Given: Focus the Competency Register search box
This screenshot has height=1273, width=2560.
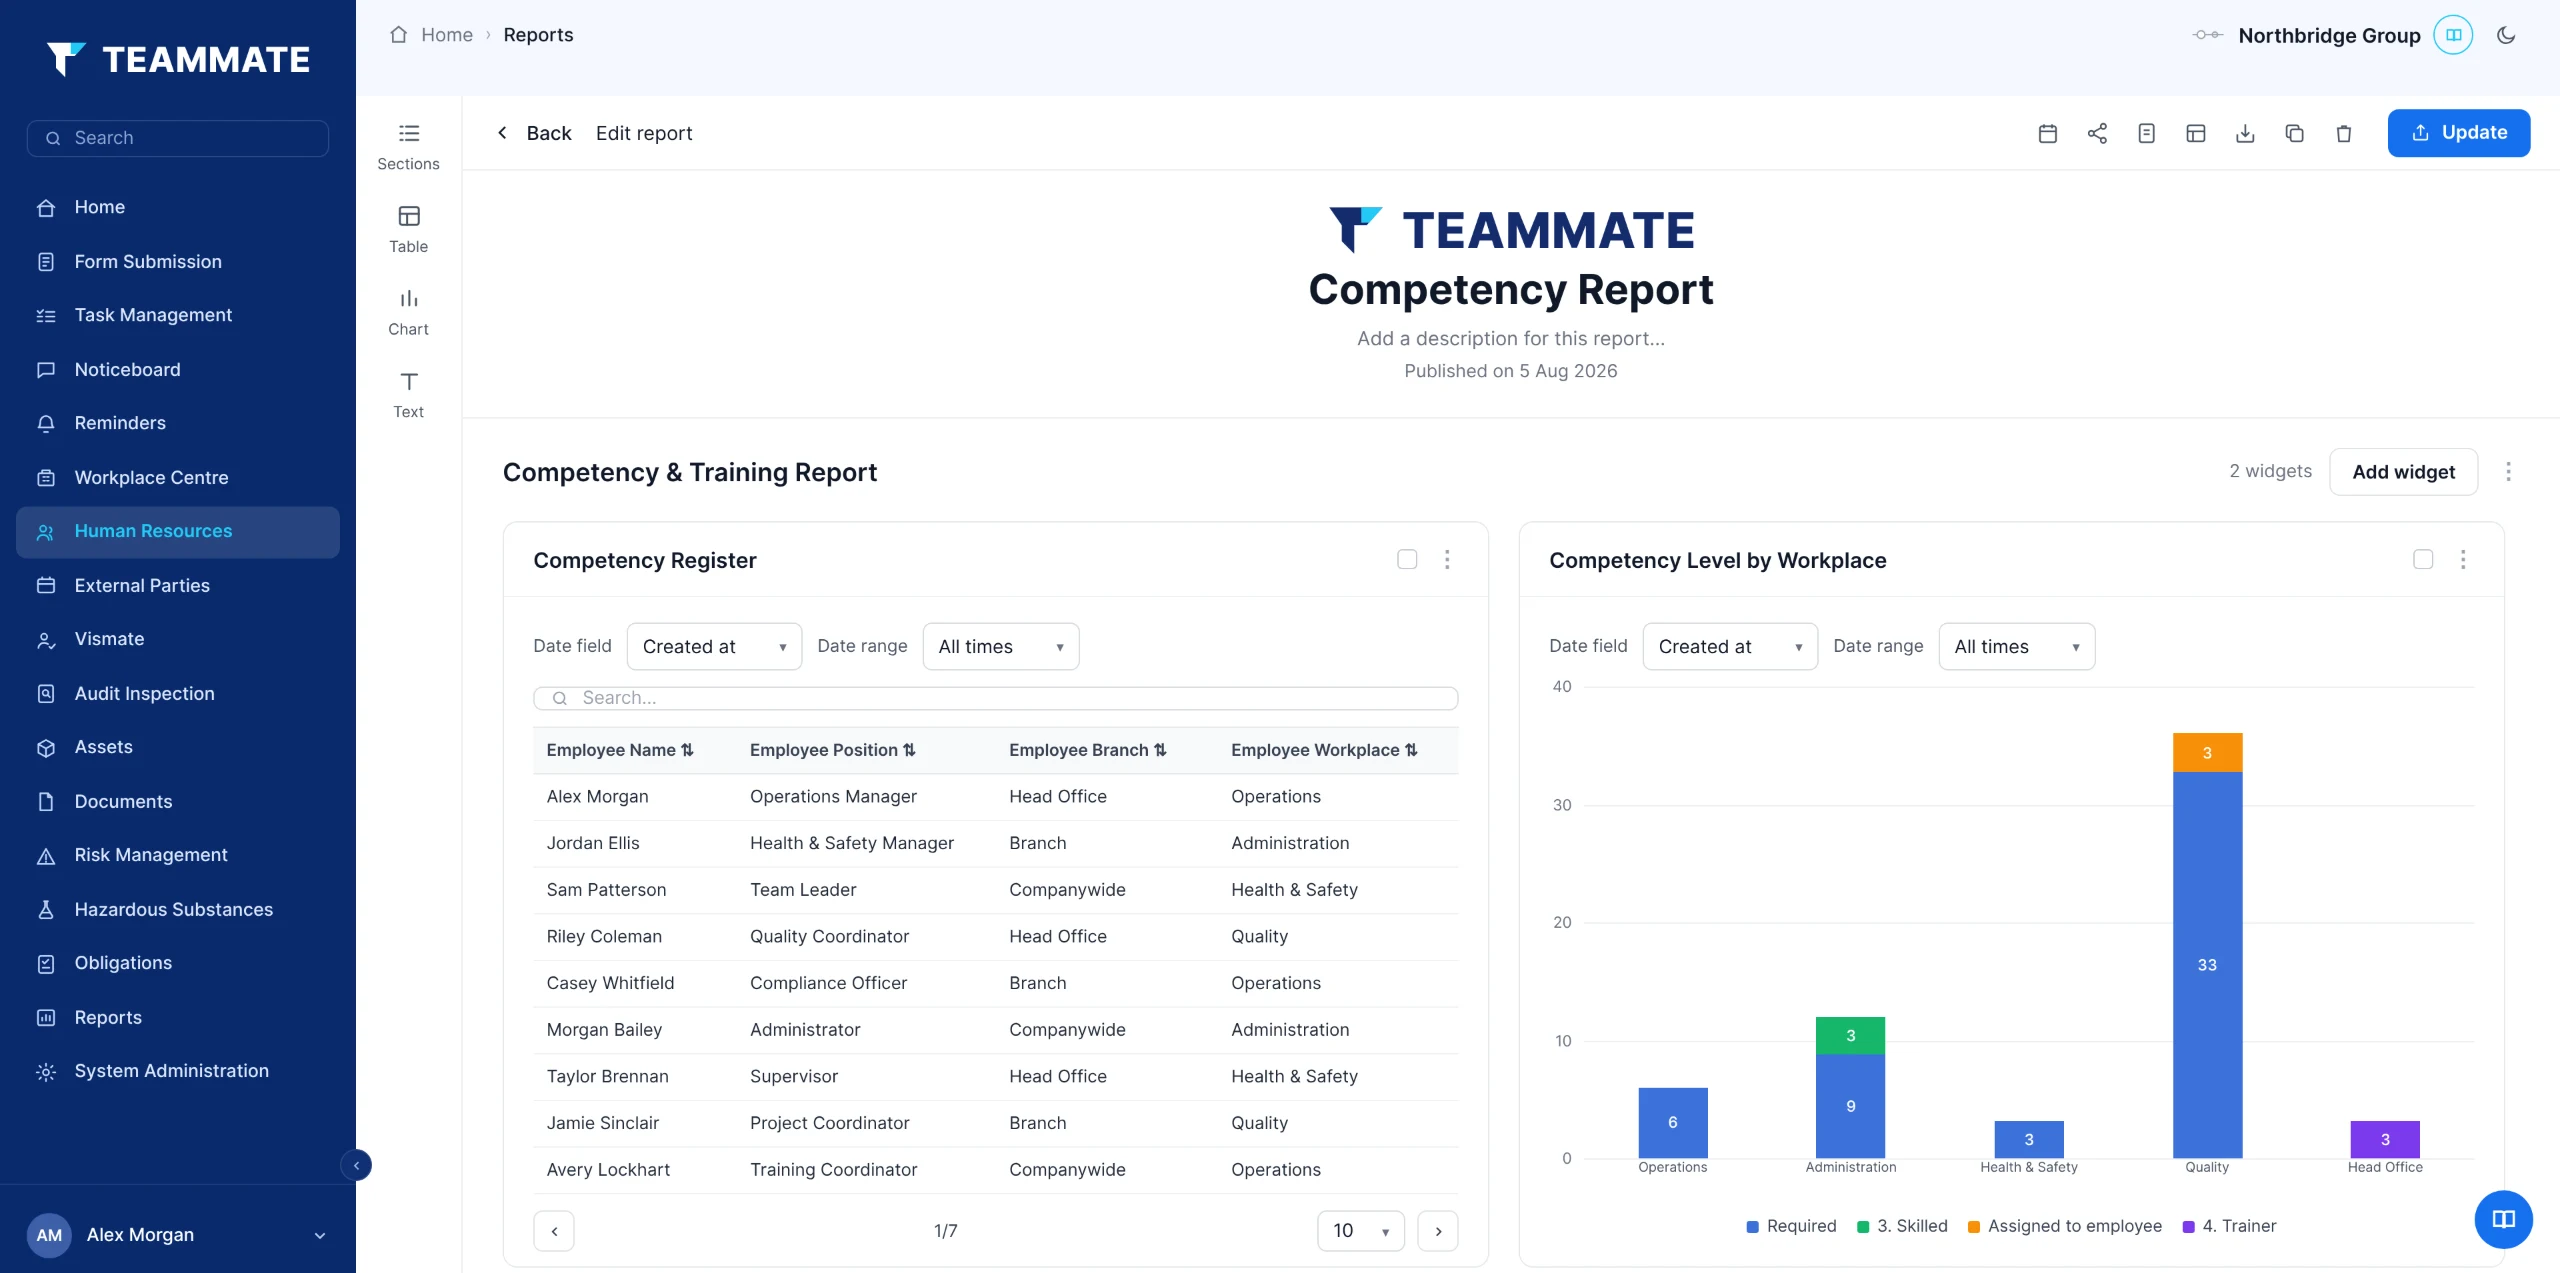Looking at the screenshot, I should click(x=996, y=698).
